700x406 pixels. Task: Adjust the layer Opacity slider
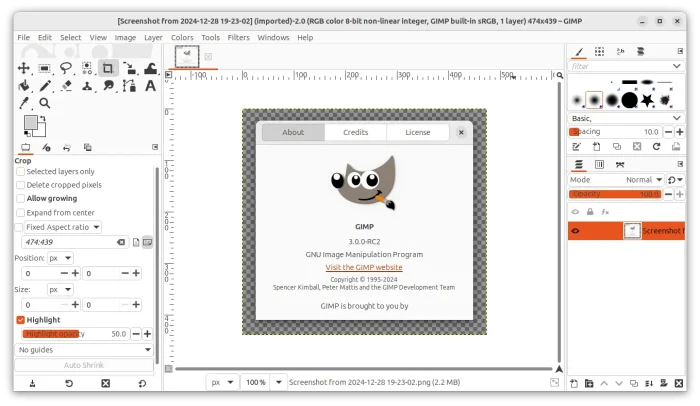(615, 194)
